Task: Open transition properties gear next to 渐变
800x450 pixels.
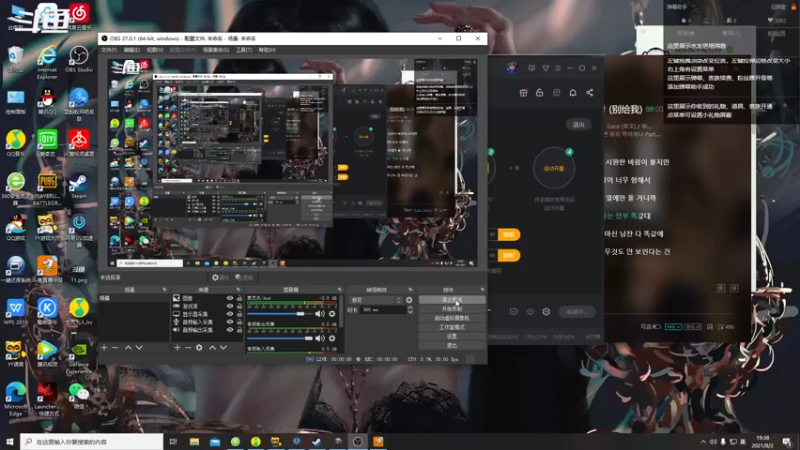Action: pos(409,300)
